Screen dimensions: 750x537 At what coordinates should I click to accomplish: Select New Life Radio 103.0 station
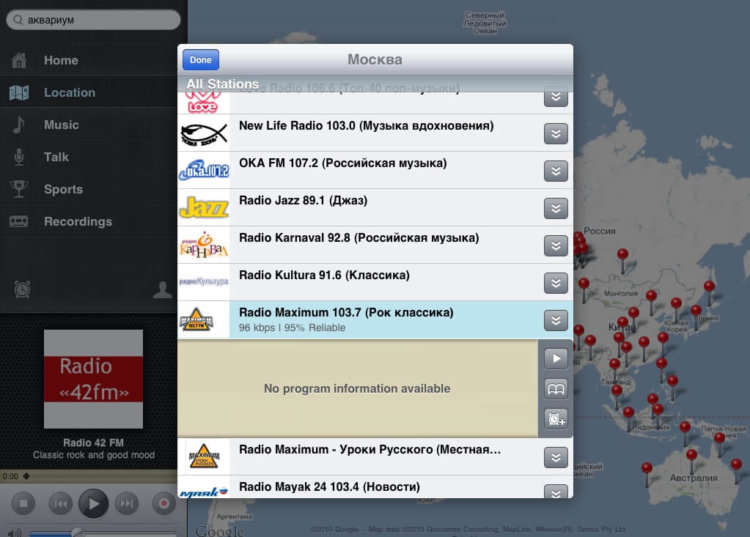click(375, 133)
